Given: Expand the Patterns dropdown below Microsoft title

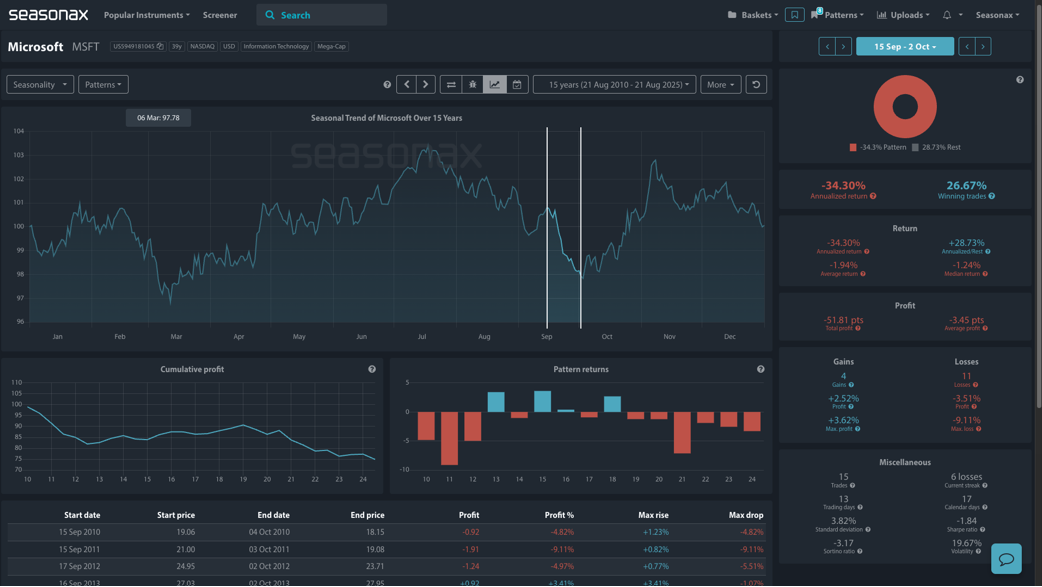Looking at the screenshot, I should coord(103,84).
